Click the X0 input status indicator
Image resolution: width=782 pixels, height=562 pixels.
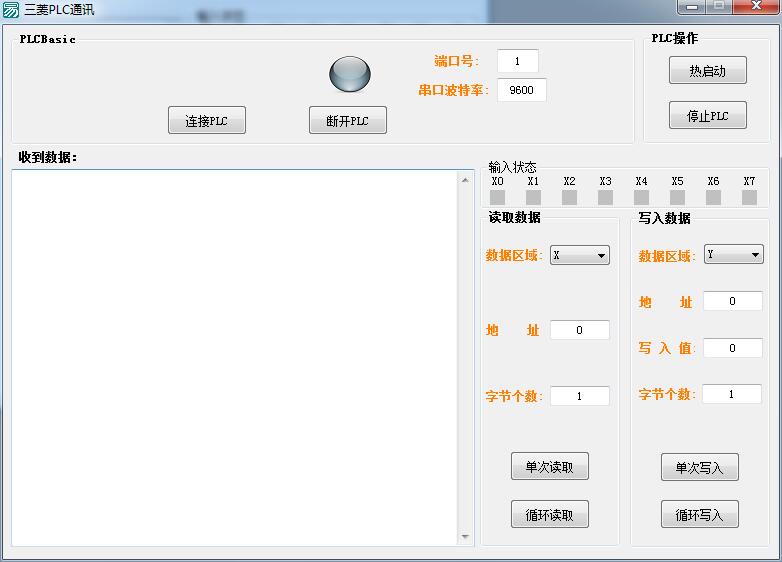pyautogui.click(x=497, y=197)
